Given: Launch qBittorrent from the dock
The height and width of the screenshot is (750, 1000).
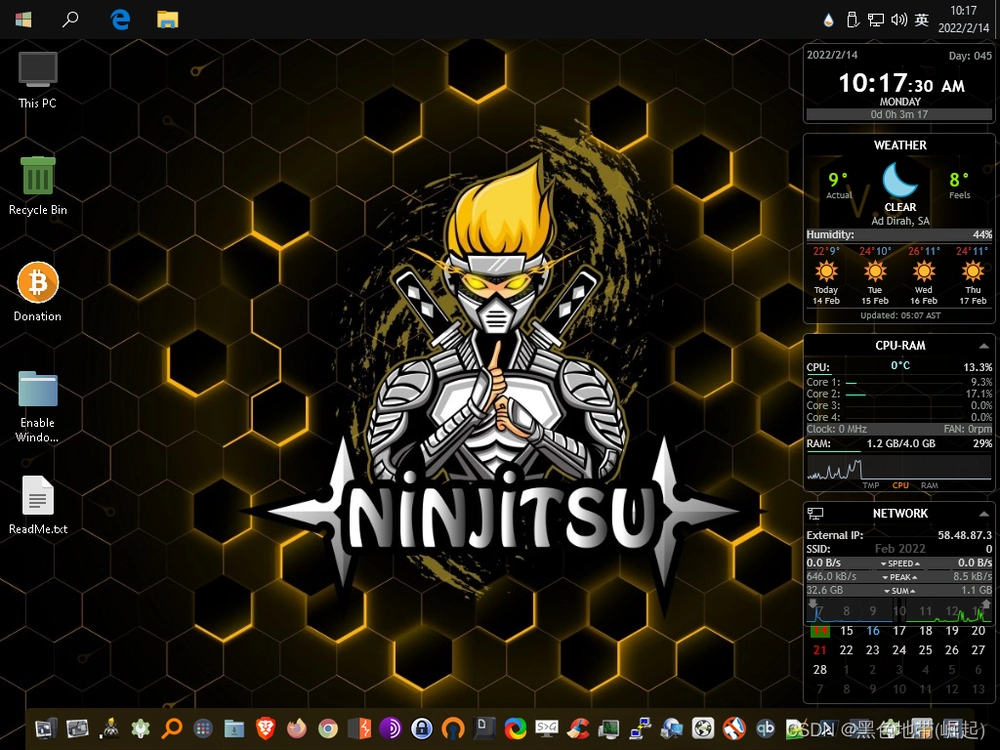Looking at the screenshot, I should tap(765, 728).
